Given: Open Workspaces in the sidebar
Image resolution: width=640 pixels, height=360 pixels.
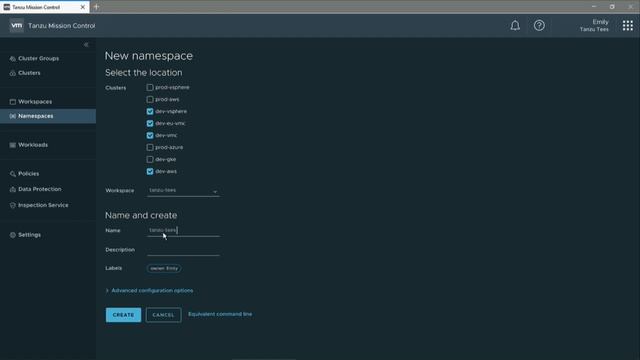Looking at the screenshot, I should tap(35, 102).
